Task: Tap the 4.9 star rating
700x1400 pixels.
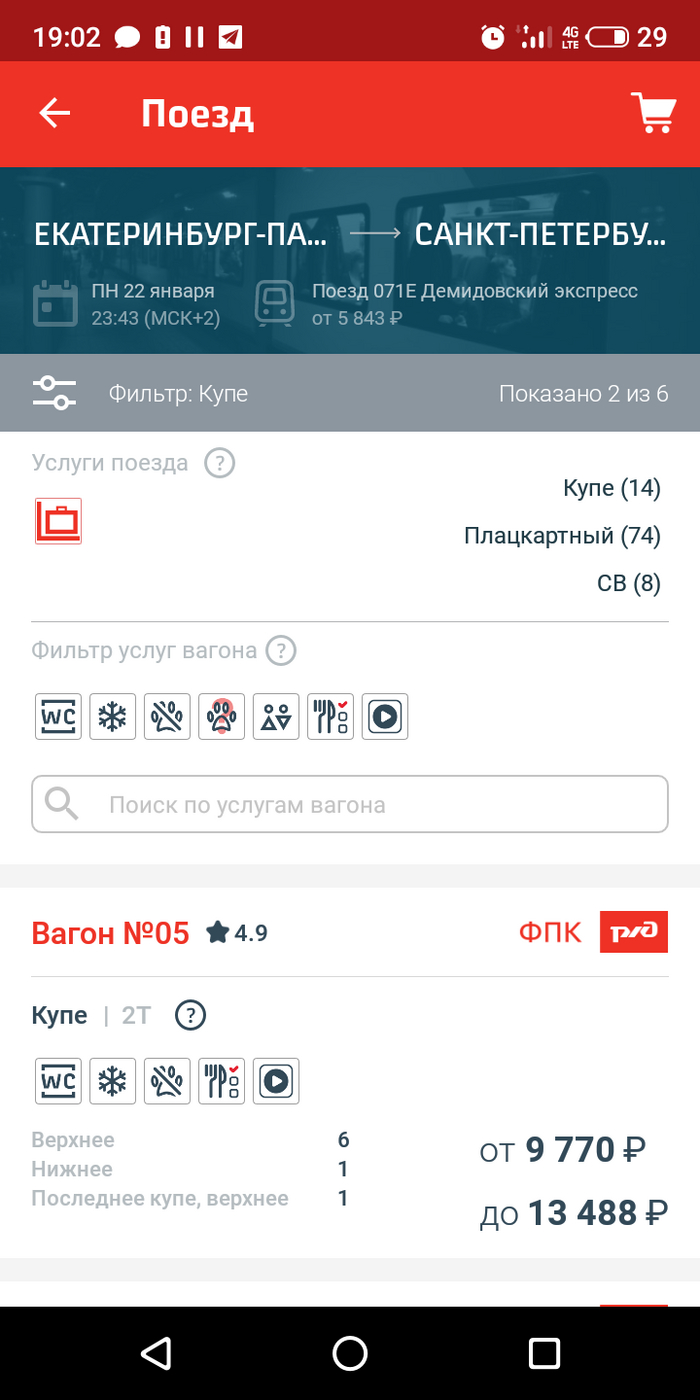Action: pos(237,933)
